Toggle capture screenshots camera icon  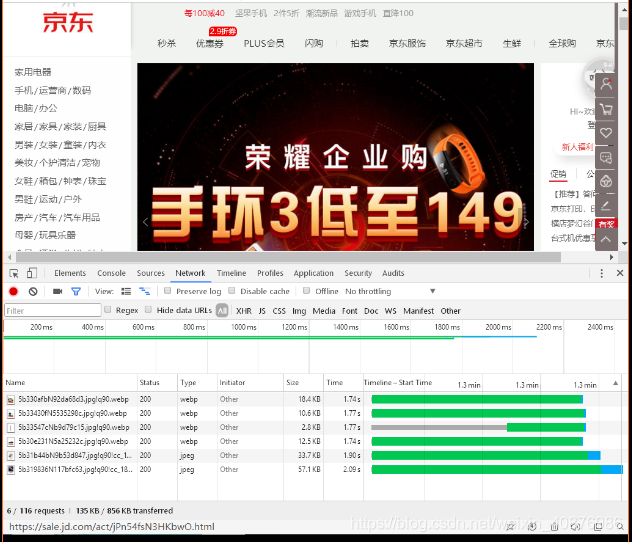click(58, 291)
